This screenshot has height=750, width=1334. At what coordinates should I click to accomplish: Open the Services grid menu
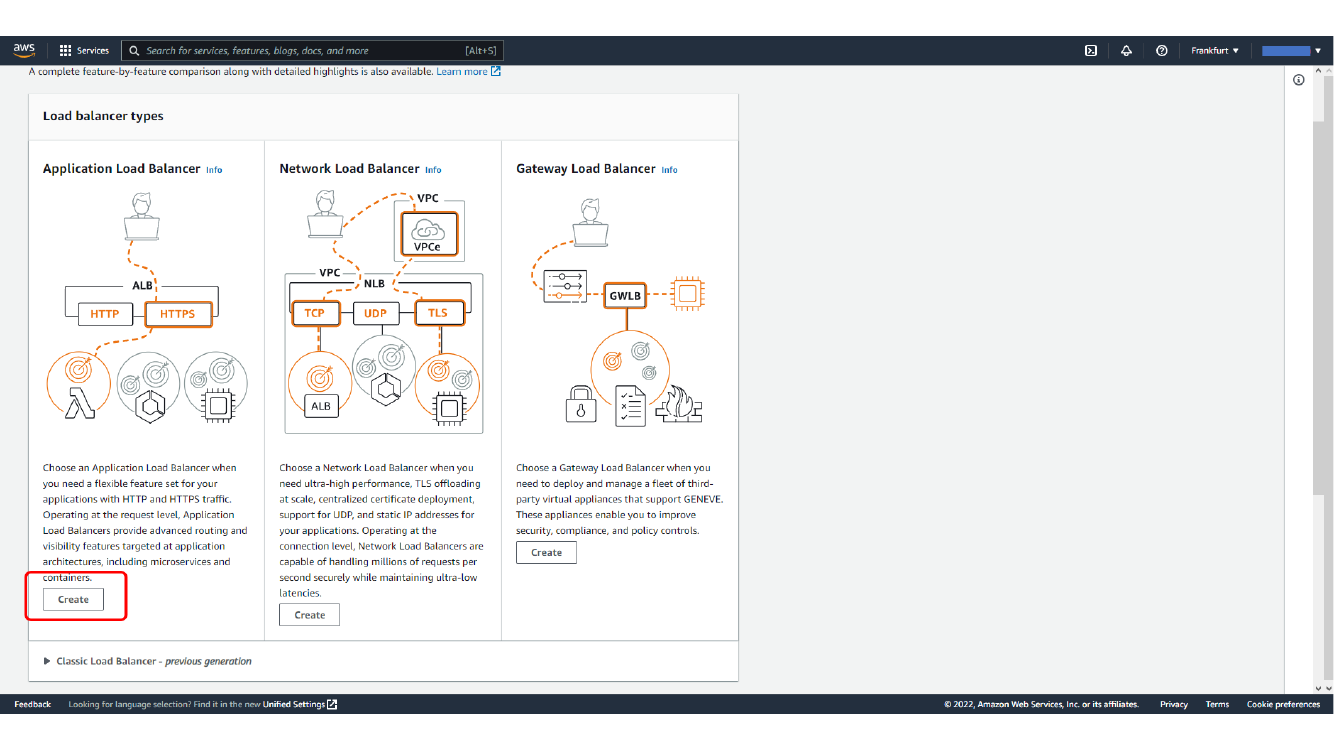[65, 50]
